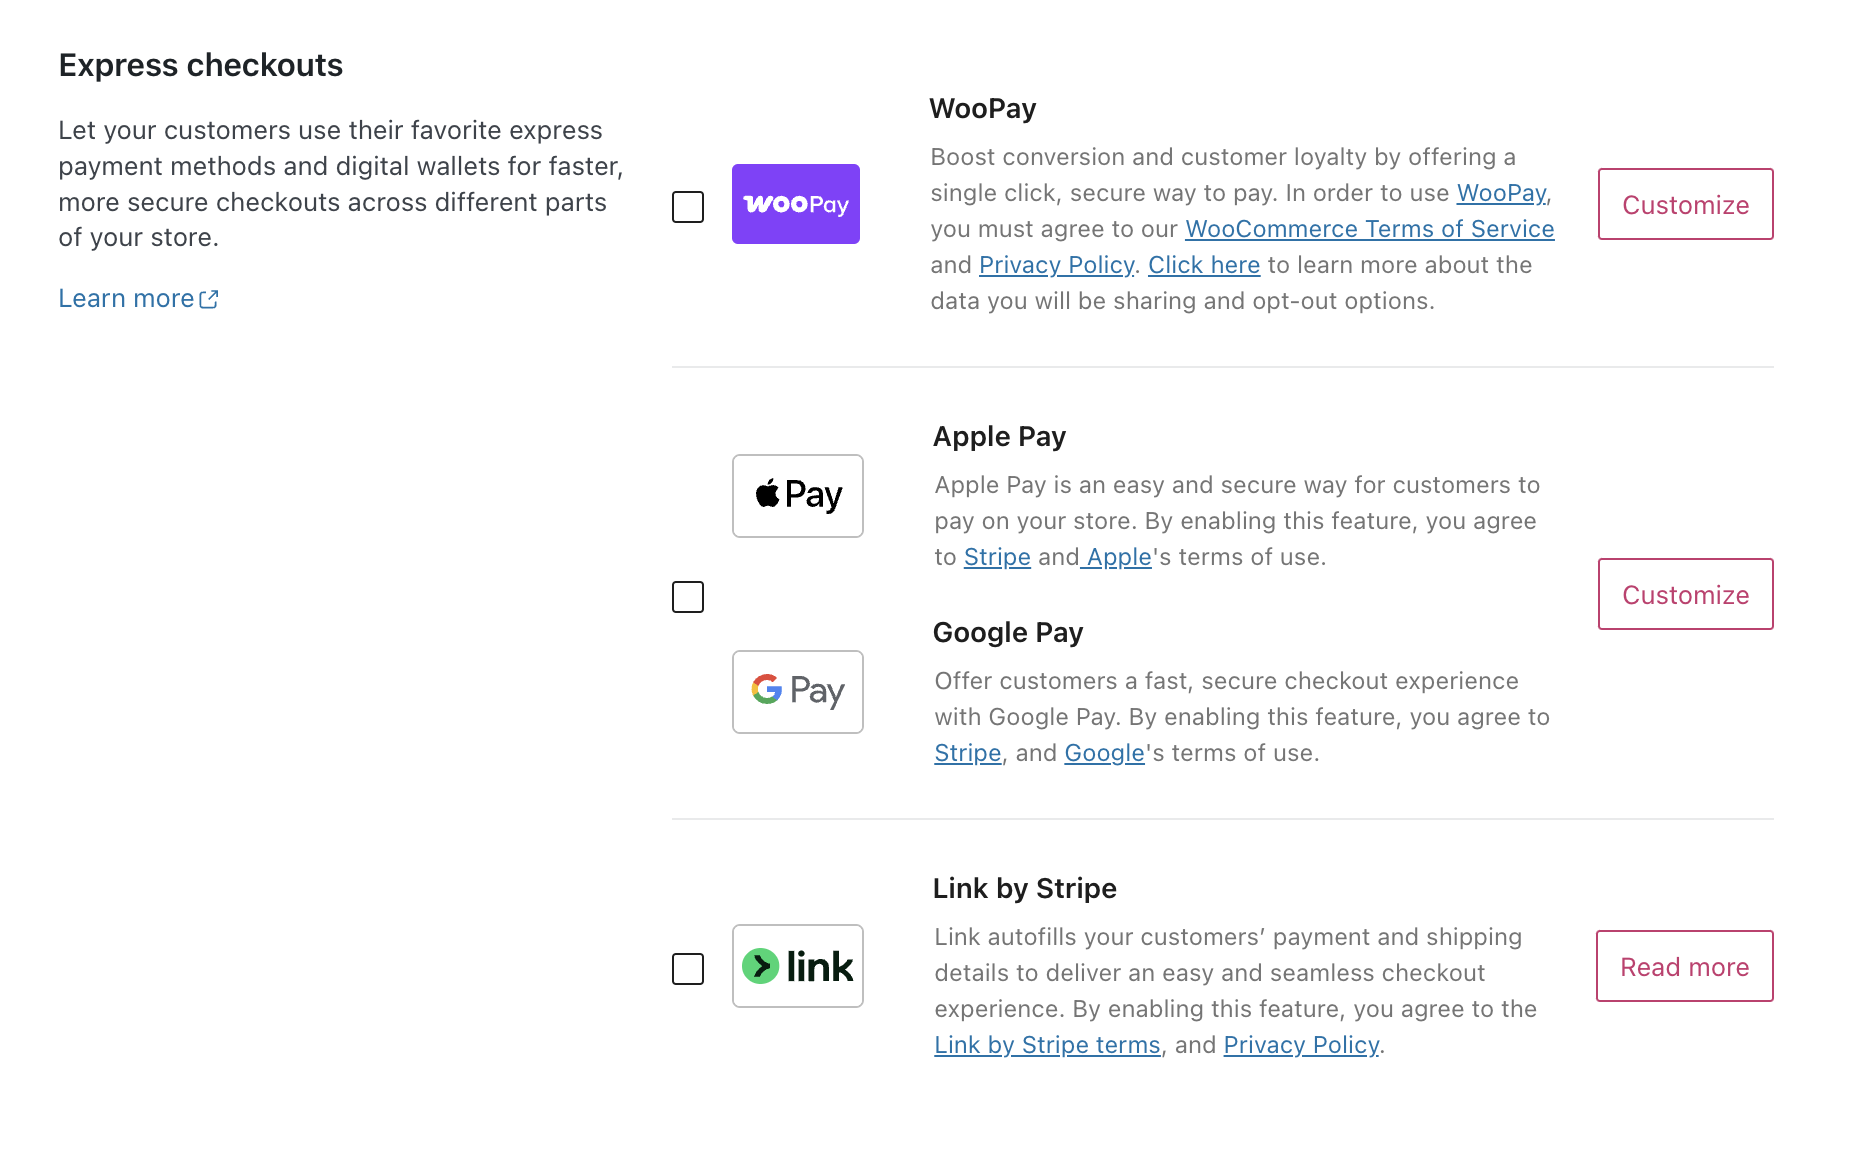Toggle Apple Pay / Google Pay checkbox
This screenshot has height=1158, width=1860.
click(688, 597)
